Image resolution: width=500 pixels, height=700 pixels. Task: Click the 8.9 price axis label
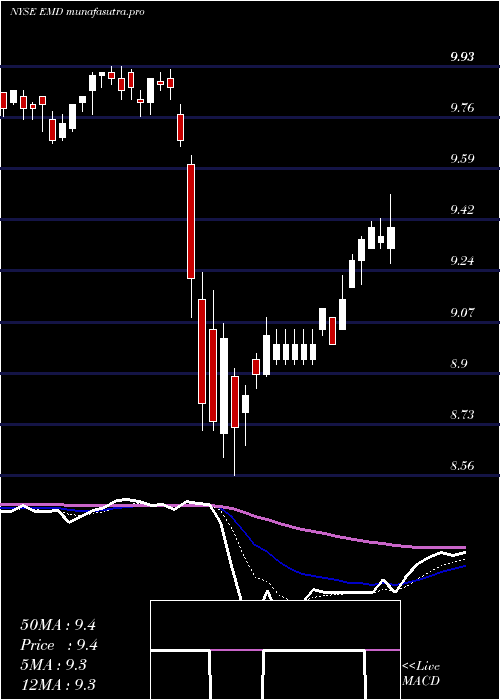click(459, 363)
